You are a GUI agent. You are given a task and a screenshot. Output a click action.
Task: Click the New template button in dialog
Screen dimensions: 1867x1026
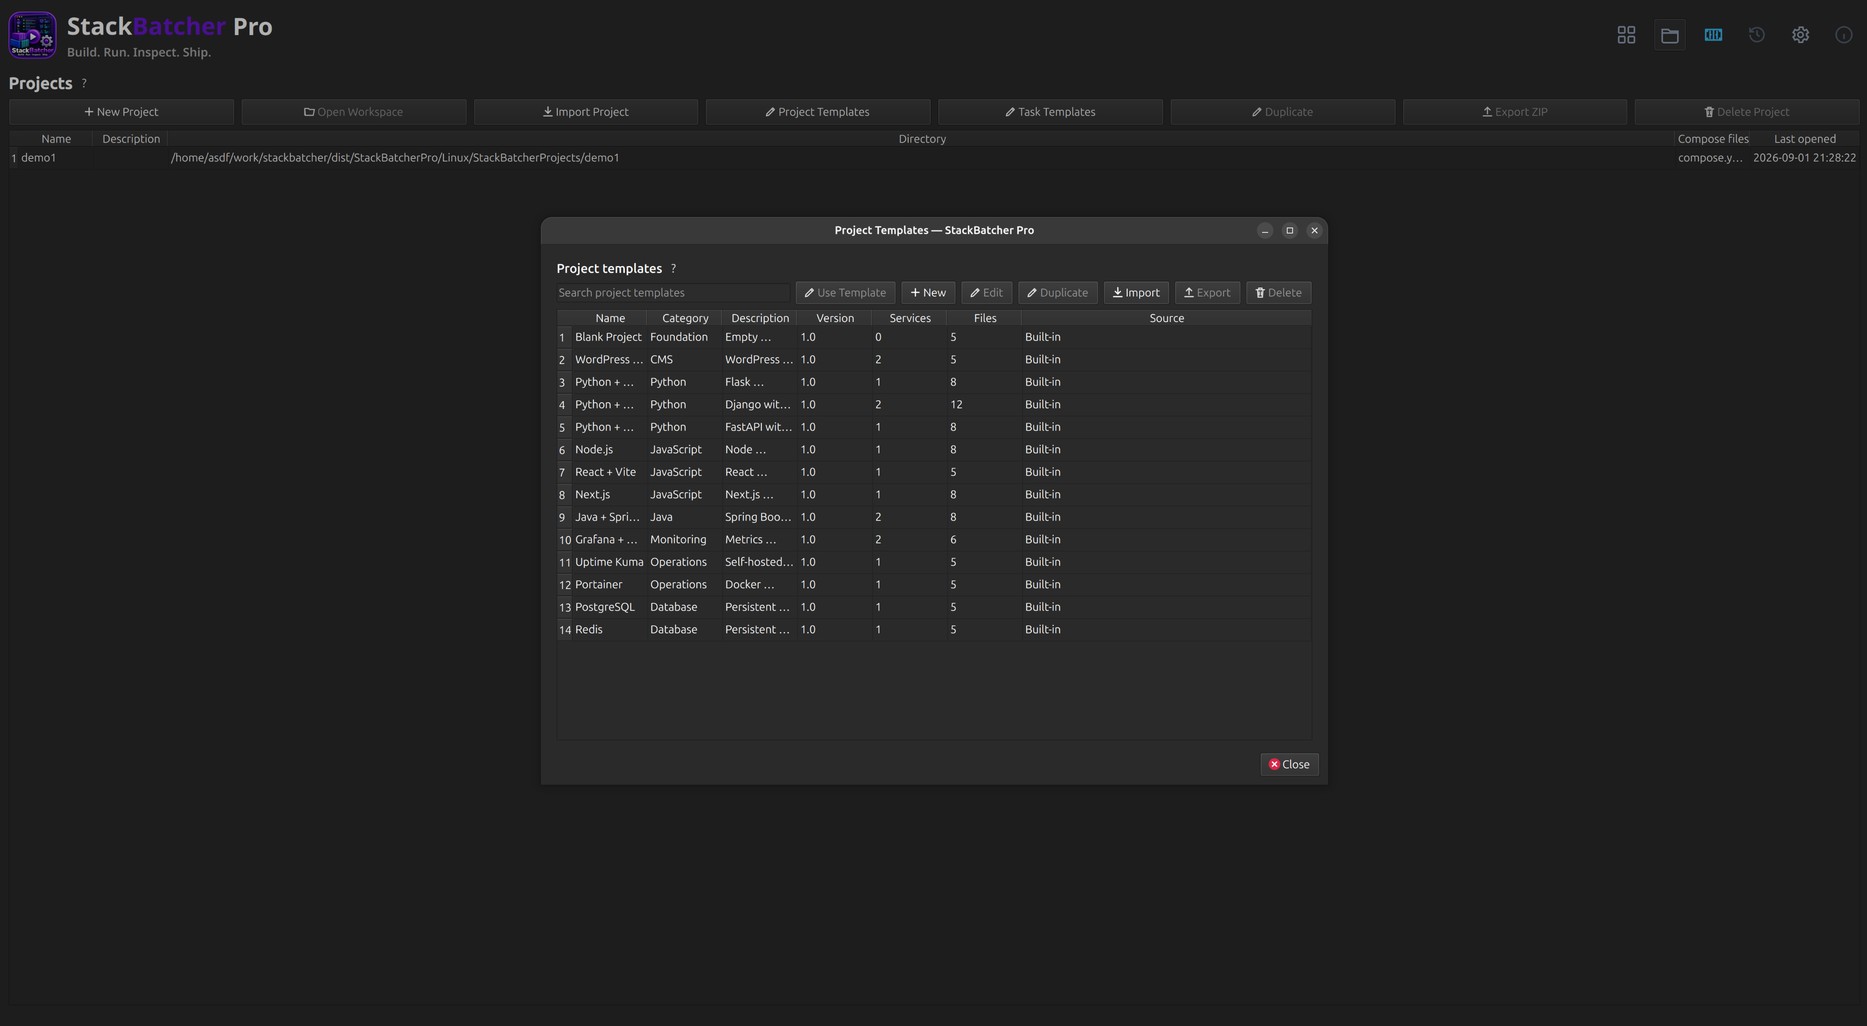(x=928, y=293)
